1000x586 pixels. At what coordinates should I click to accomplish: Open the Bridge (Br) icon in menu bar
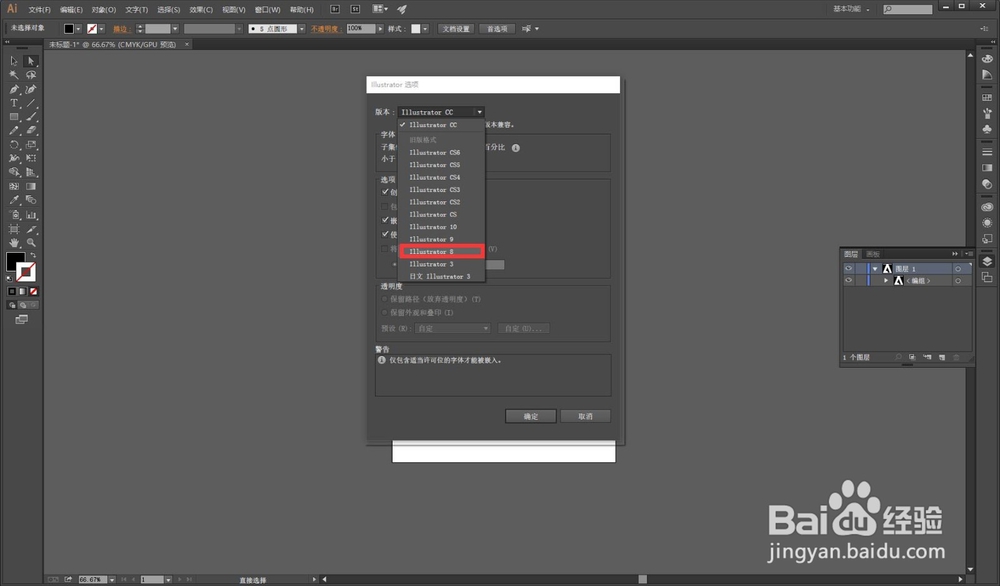pos(335,9)
